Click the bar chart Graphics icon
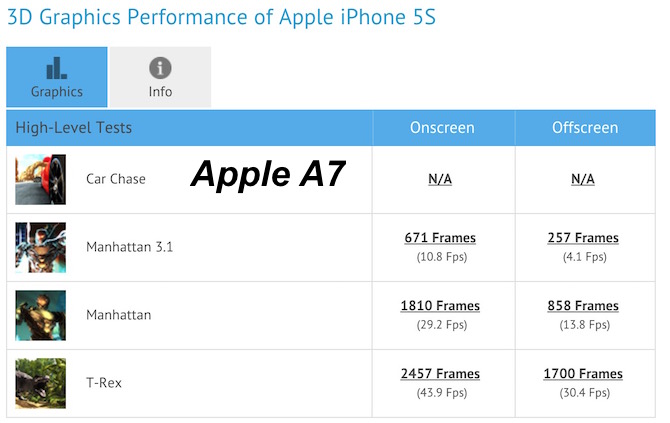Screen dimensions: 670x423 point(56,68)
